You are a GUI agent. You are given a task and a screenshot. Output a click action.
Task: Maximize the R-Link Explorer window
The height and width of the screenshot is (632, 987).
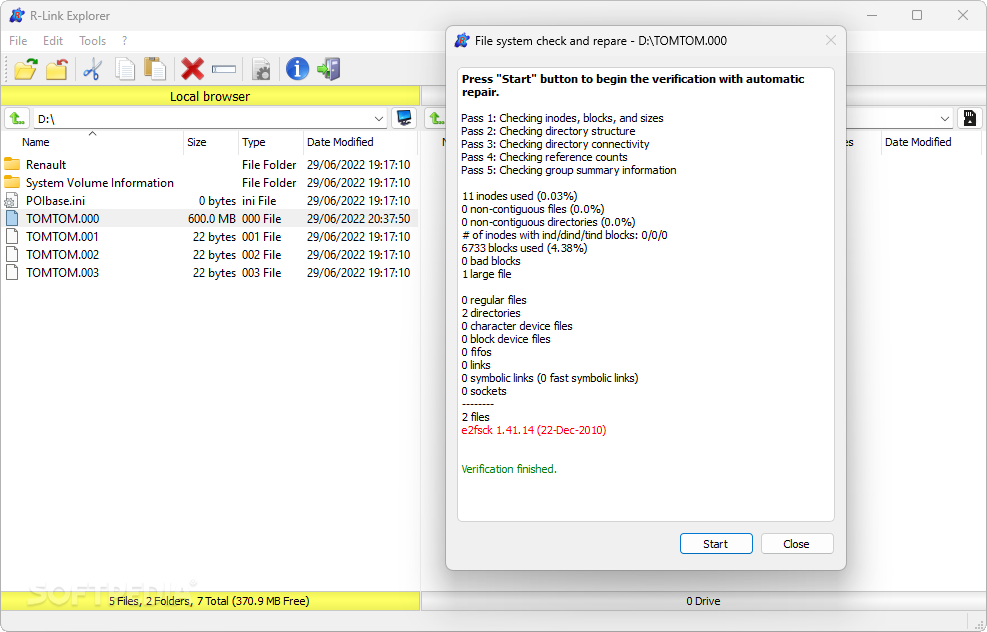click(917, 15)
